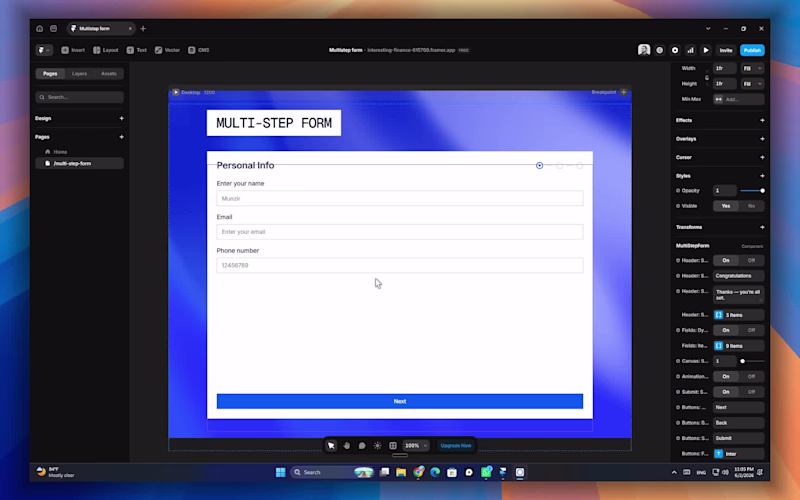Screen dimensions: 800x500
Task: Choose the Vector tool
Action: pyautogui.click(x=167, y=50)
